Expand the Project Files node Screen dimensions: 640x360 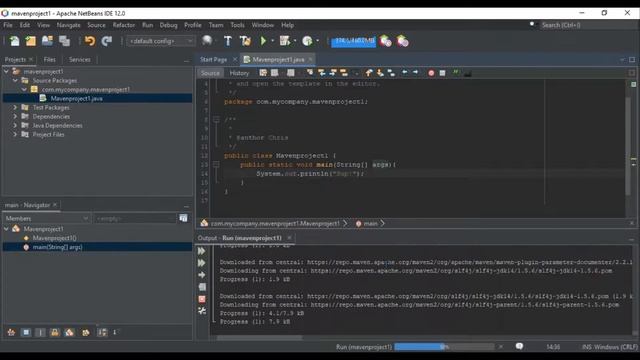pos(15,134)
